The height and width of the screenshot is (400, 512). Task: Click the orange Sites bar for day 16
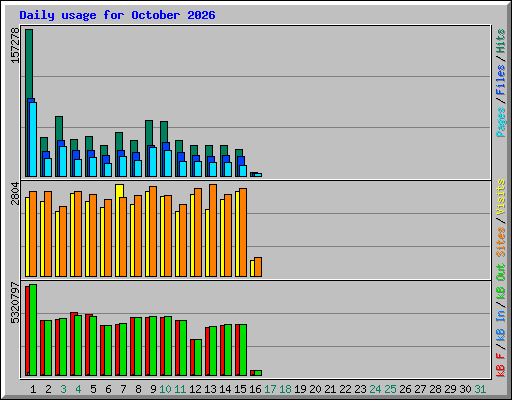point(258,267)
